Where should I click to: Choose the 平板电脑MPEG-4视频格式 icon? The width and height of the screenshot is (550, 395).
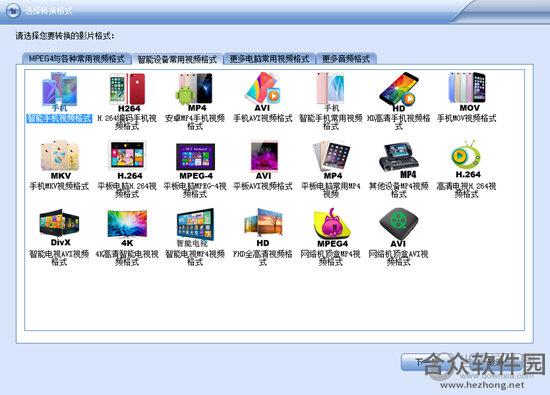point(195,161)
